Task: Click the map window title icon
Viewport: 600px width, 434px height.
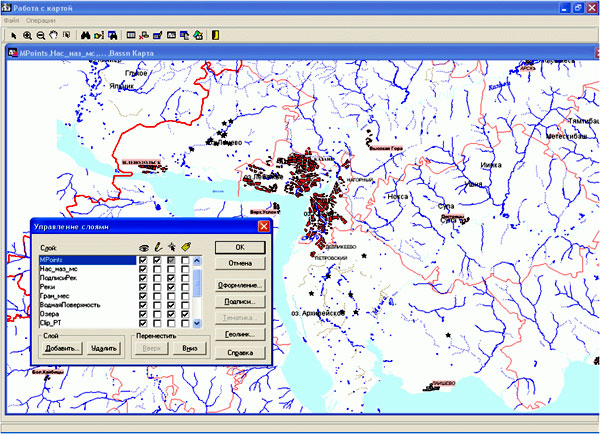Action: click(x=13, y=53)
